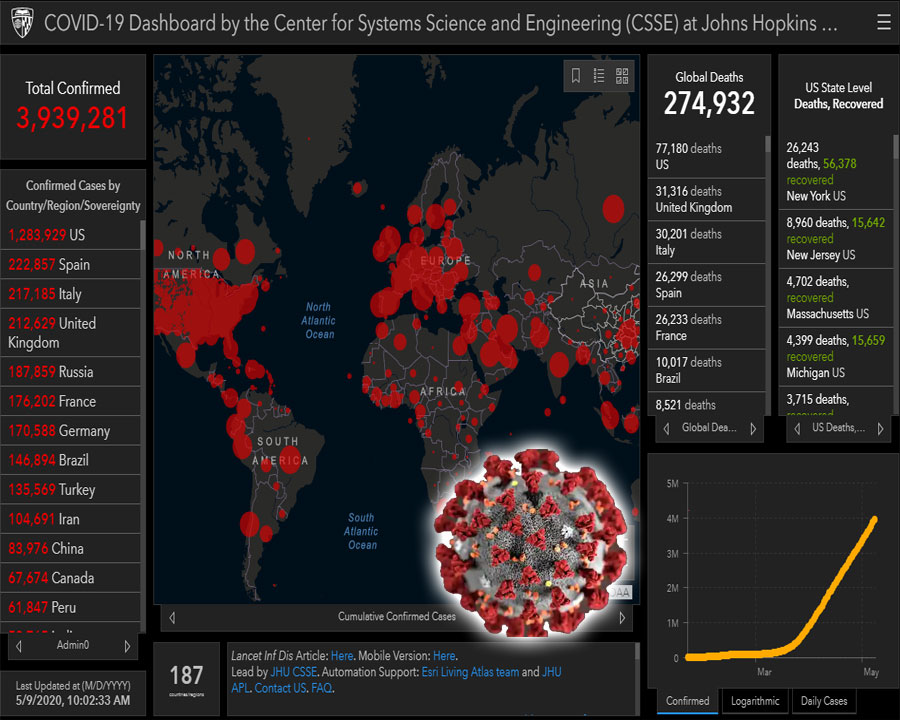Select France with 176,202 confirmed cases
Viewport: 900px width, 720px height.
(x=71, y=401)
